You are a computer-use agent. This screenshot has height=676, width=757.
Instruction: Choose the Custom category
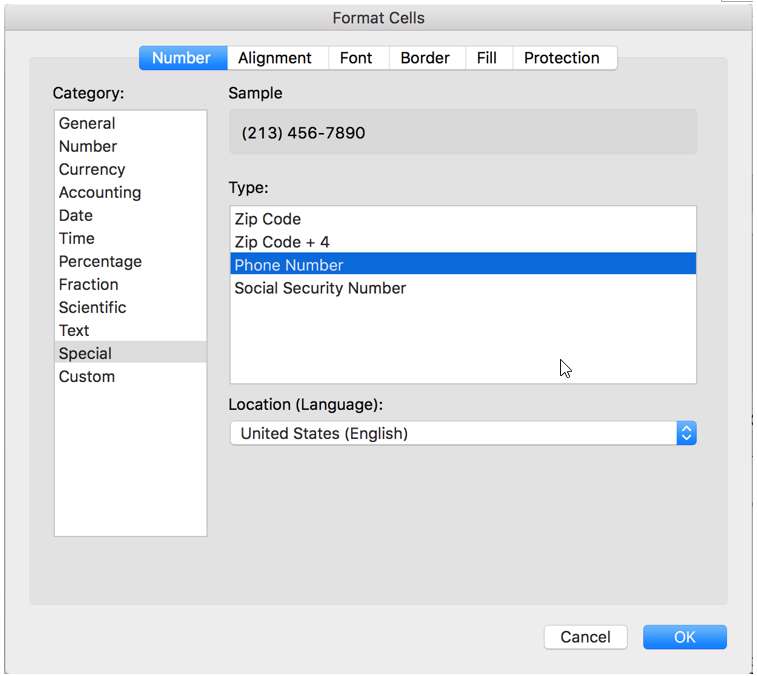point(130,376)
